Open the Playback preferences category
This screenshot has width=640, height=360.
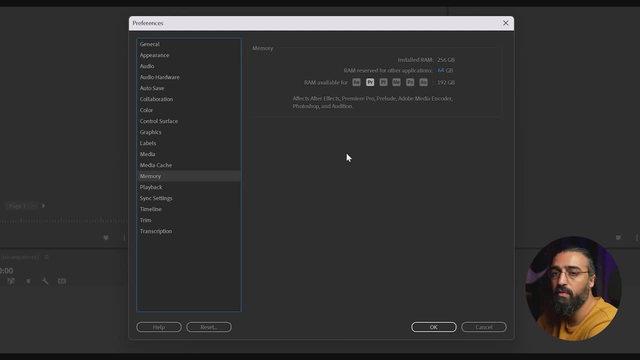tap(189, 187)
